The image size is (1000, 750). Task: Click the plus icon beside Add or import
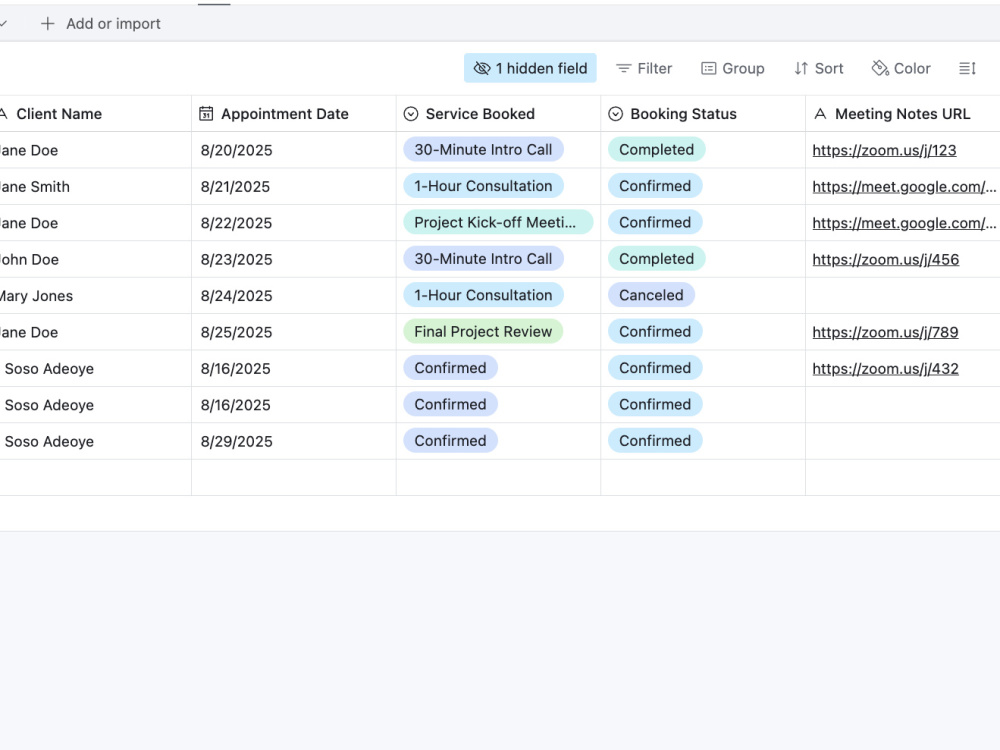point(47,24)
